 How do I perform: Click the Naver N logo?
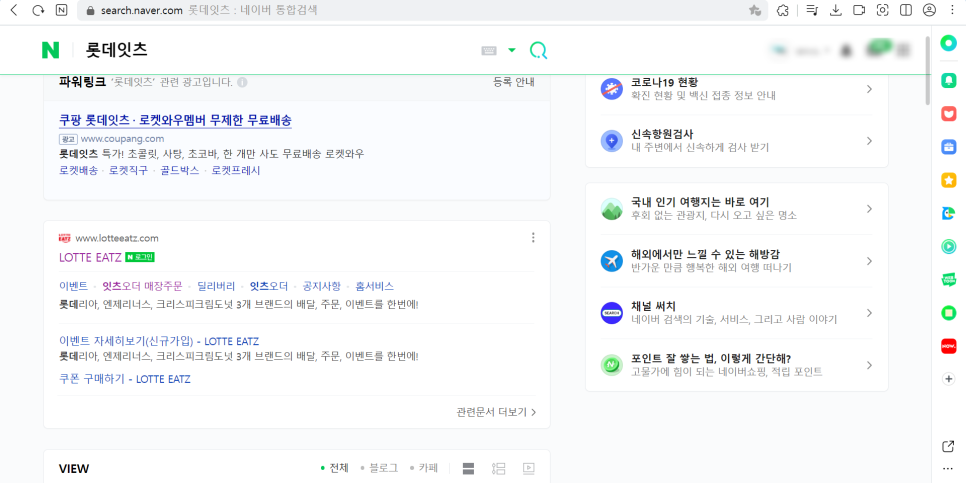pyautogui.click(x=50, y=50)
